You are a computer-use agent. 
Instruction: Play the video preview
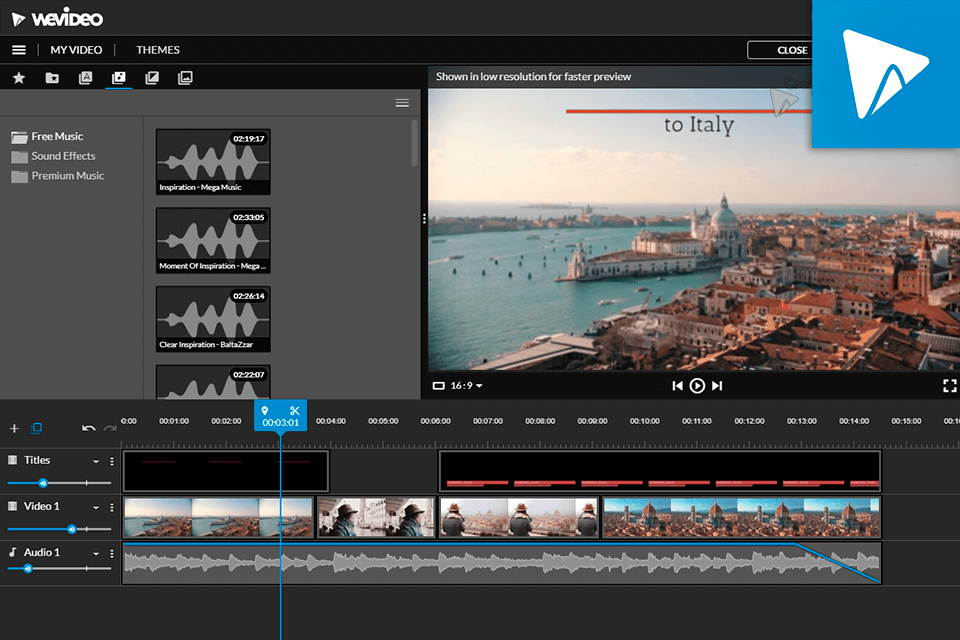697,386
